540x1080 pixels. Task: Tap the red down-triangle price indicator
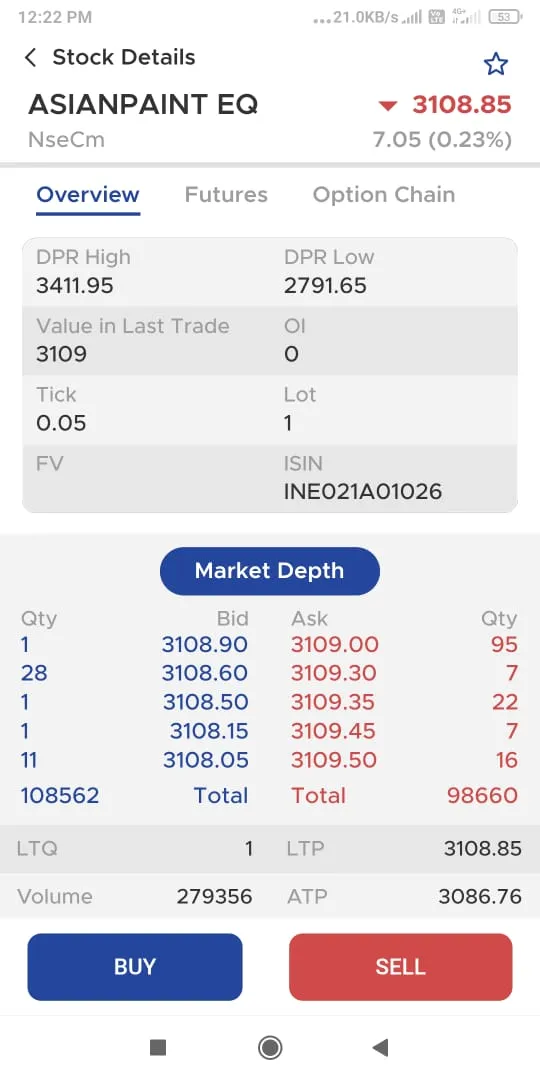(x=388, y=105)
